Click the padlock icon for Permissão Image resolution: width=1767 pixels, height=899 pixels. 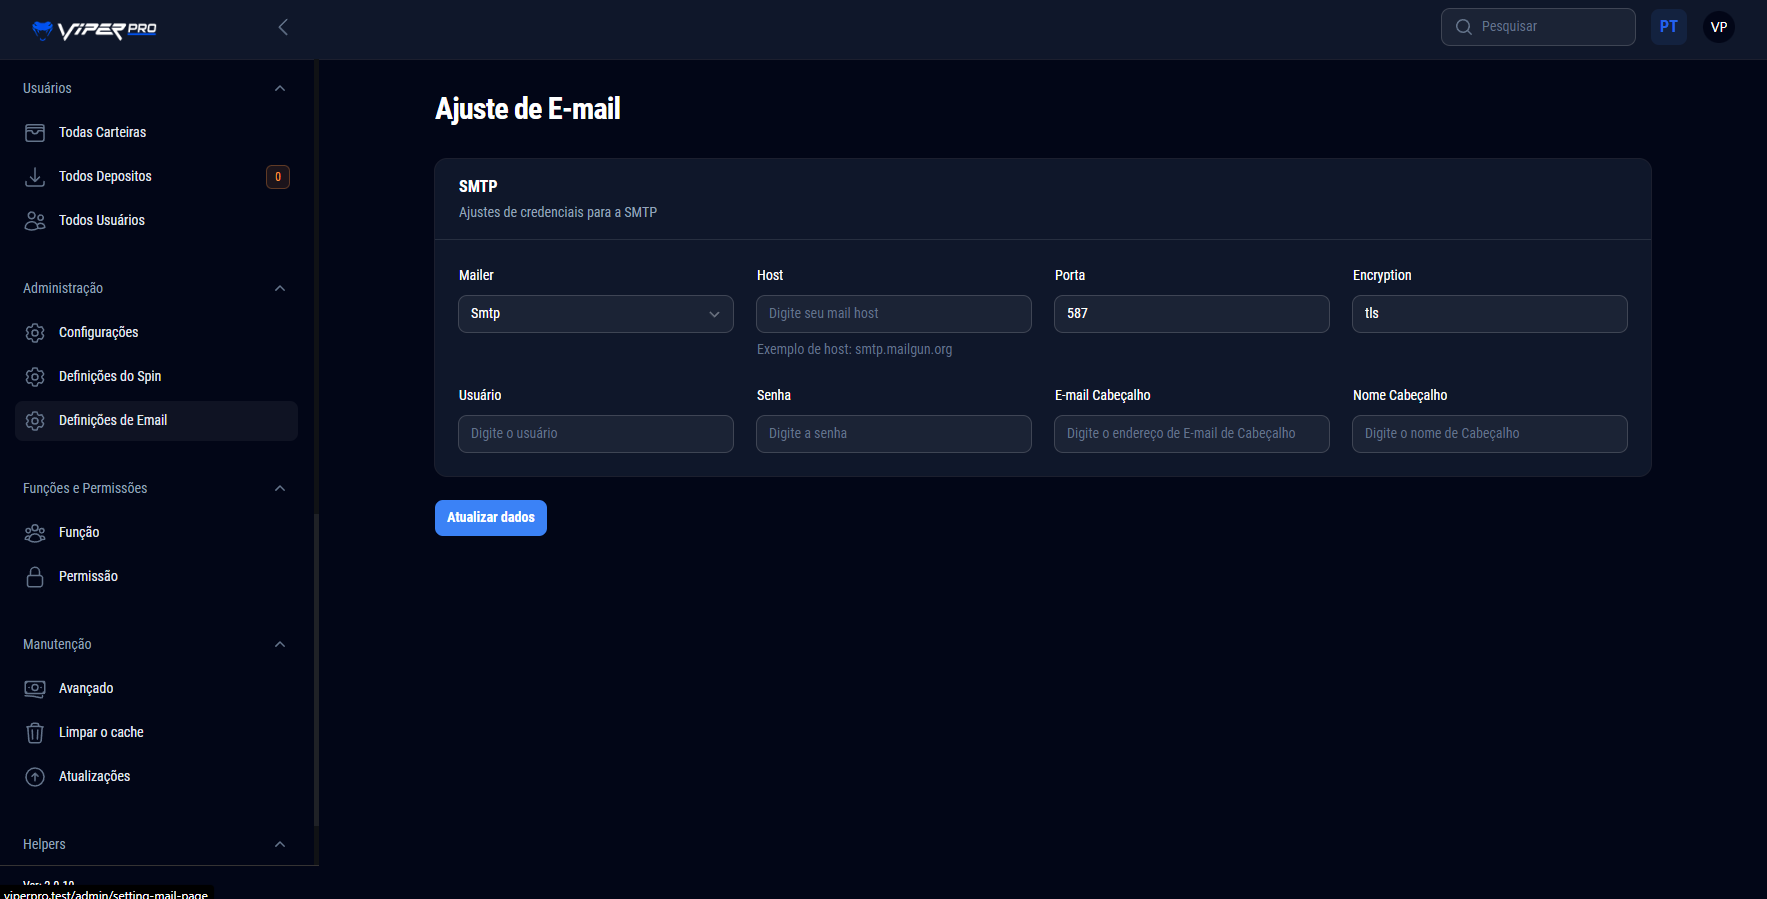pyautogui.click(x=35, y=577)
